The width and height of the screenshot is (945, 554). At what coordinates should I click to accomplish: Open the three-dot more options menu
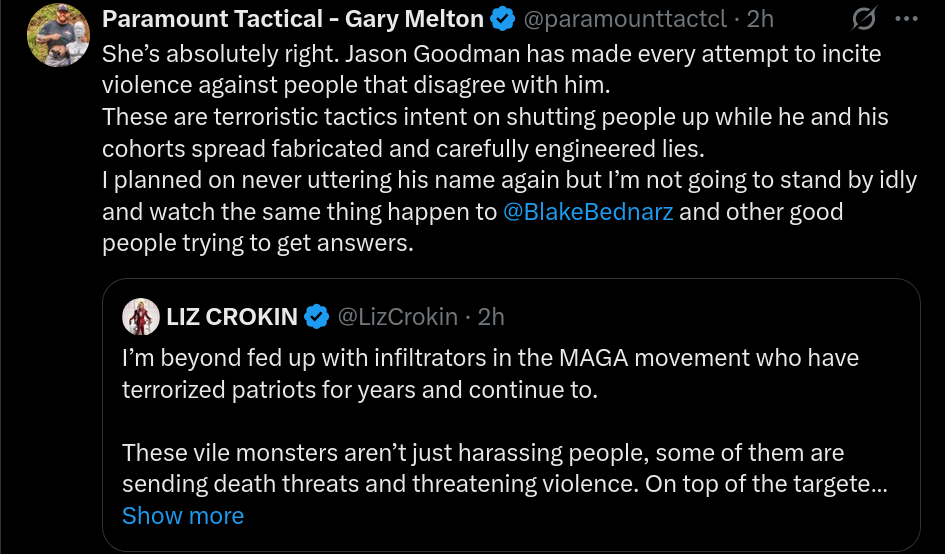(x=906, y=19)
